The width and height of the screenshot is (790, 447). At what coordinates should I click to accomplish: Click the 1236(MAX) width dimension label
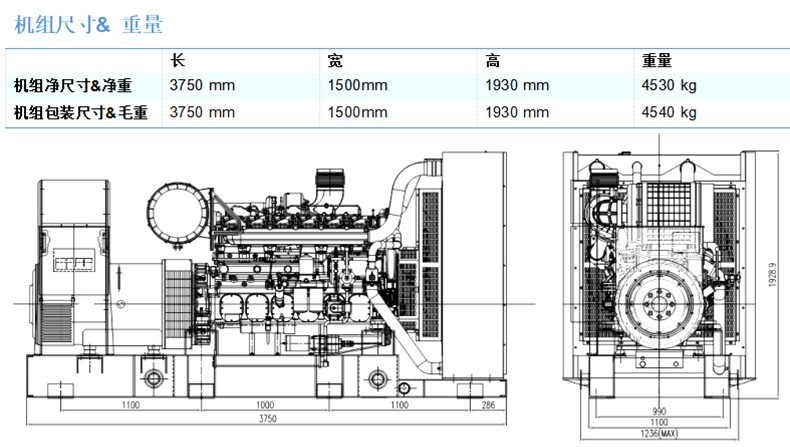(x=657, y=432)
